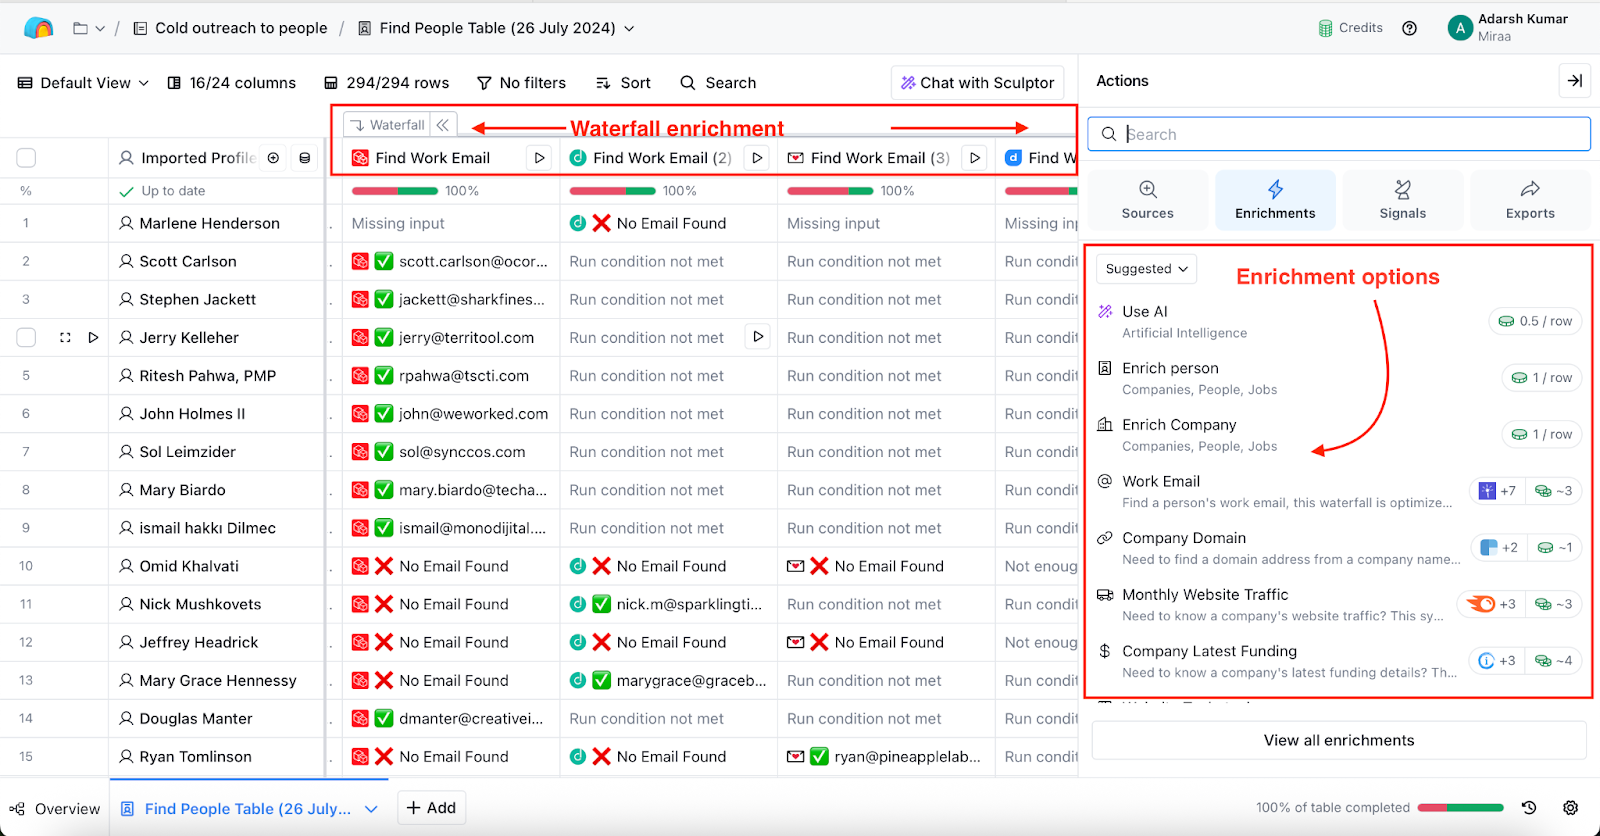Click the scott.carlson@ocor... email cell

pyautogui.click(x=451, y=261)
